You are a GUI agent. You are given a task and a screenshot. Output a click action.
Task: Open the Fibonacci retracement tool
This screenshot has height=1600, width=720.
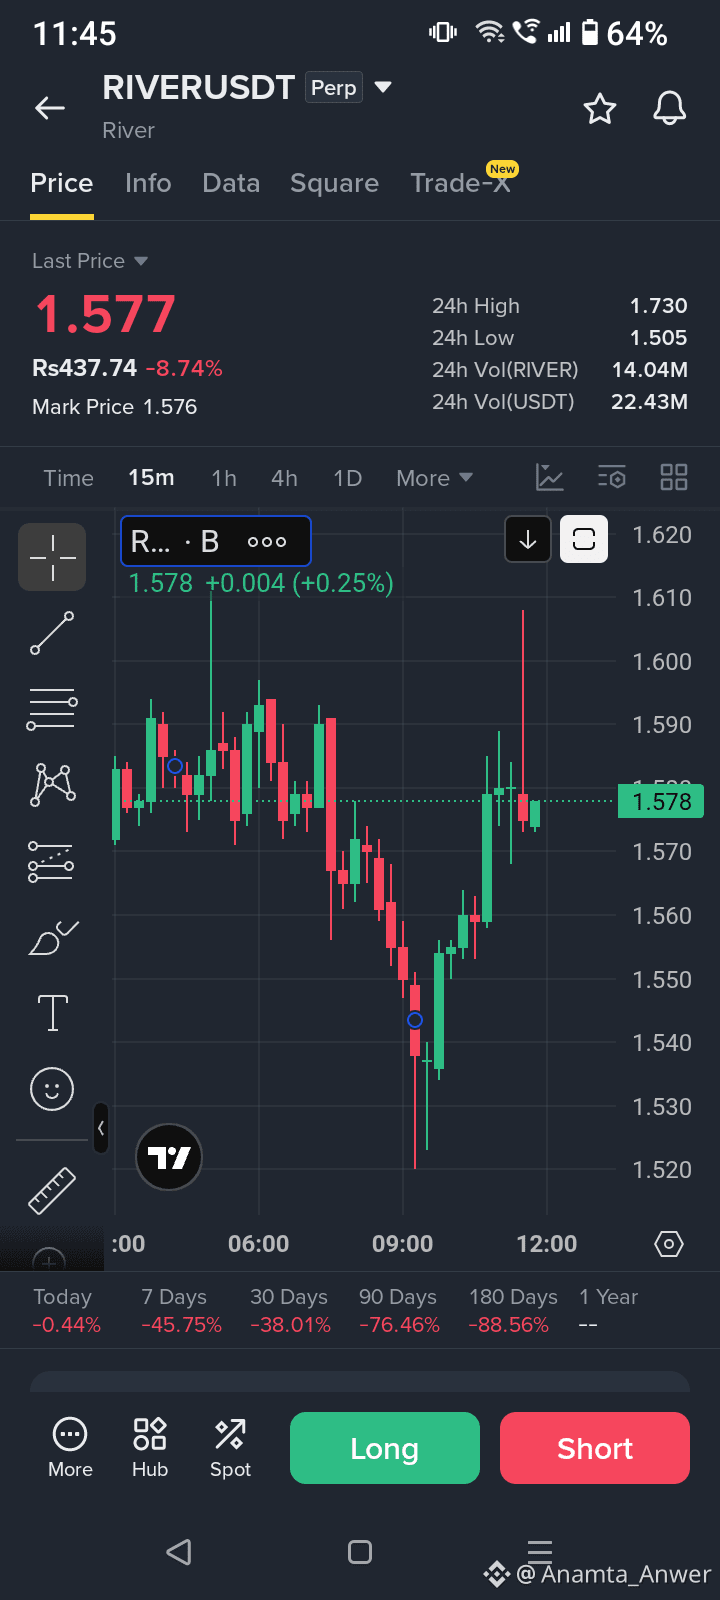[x=52, y=709]
